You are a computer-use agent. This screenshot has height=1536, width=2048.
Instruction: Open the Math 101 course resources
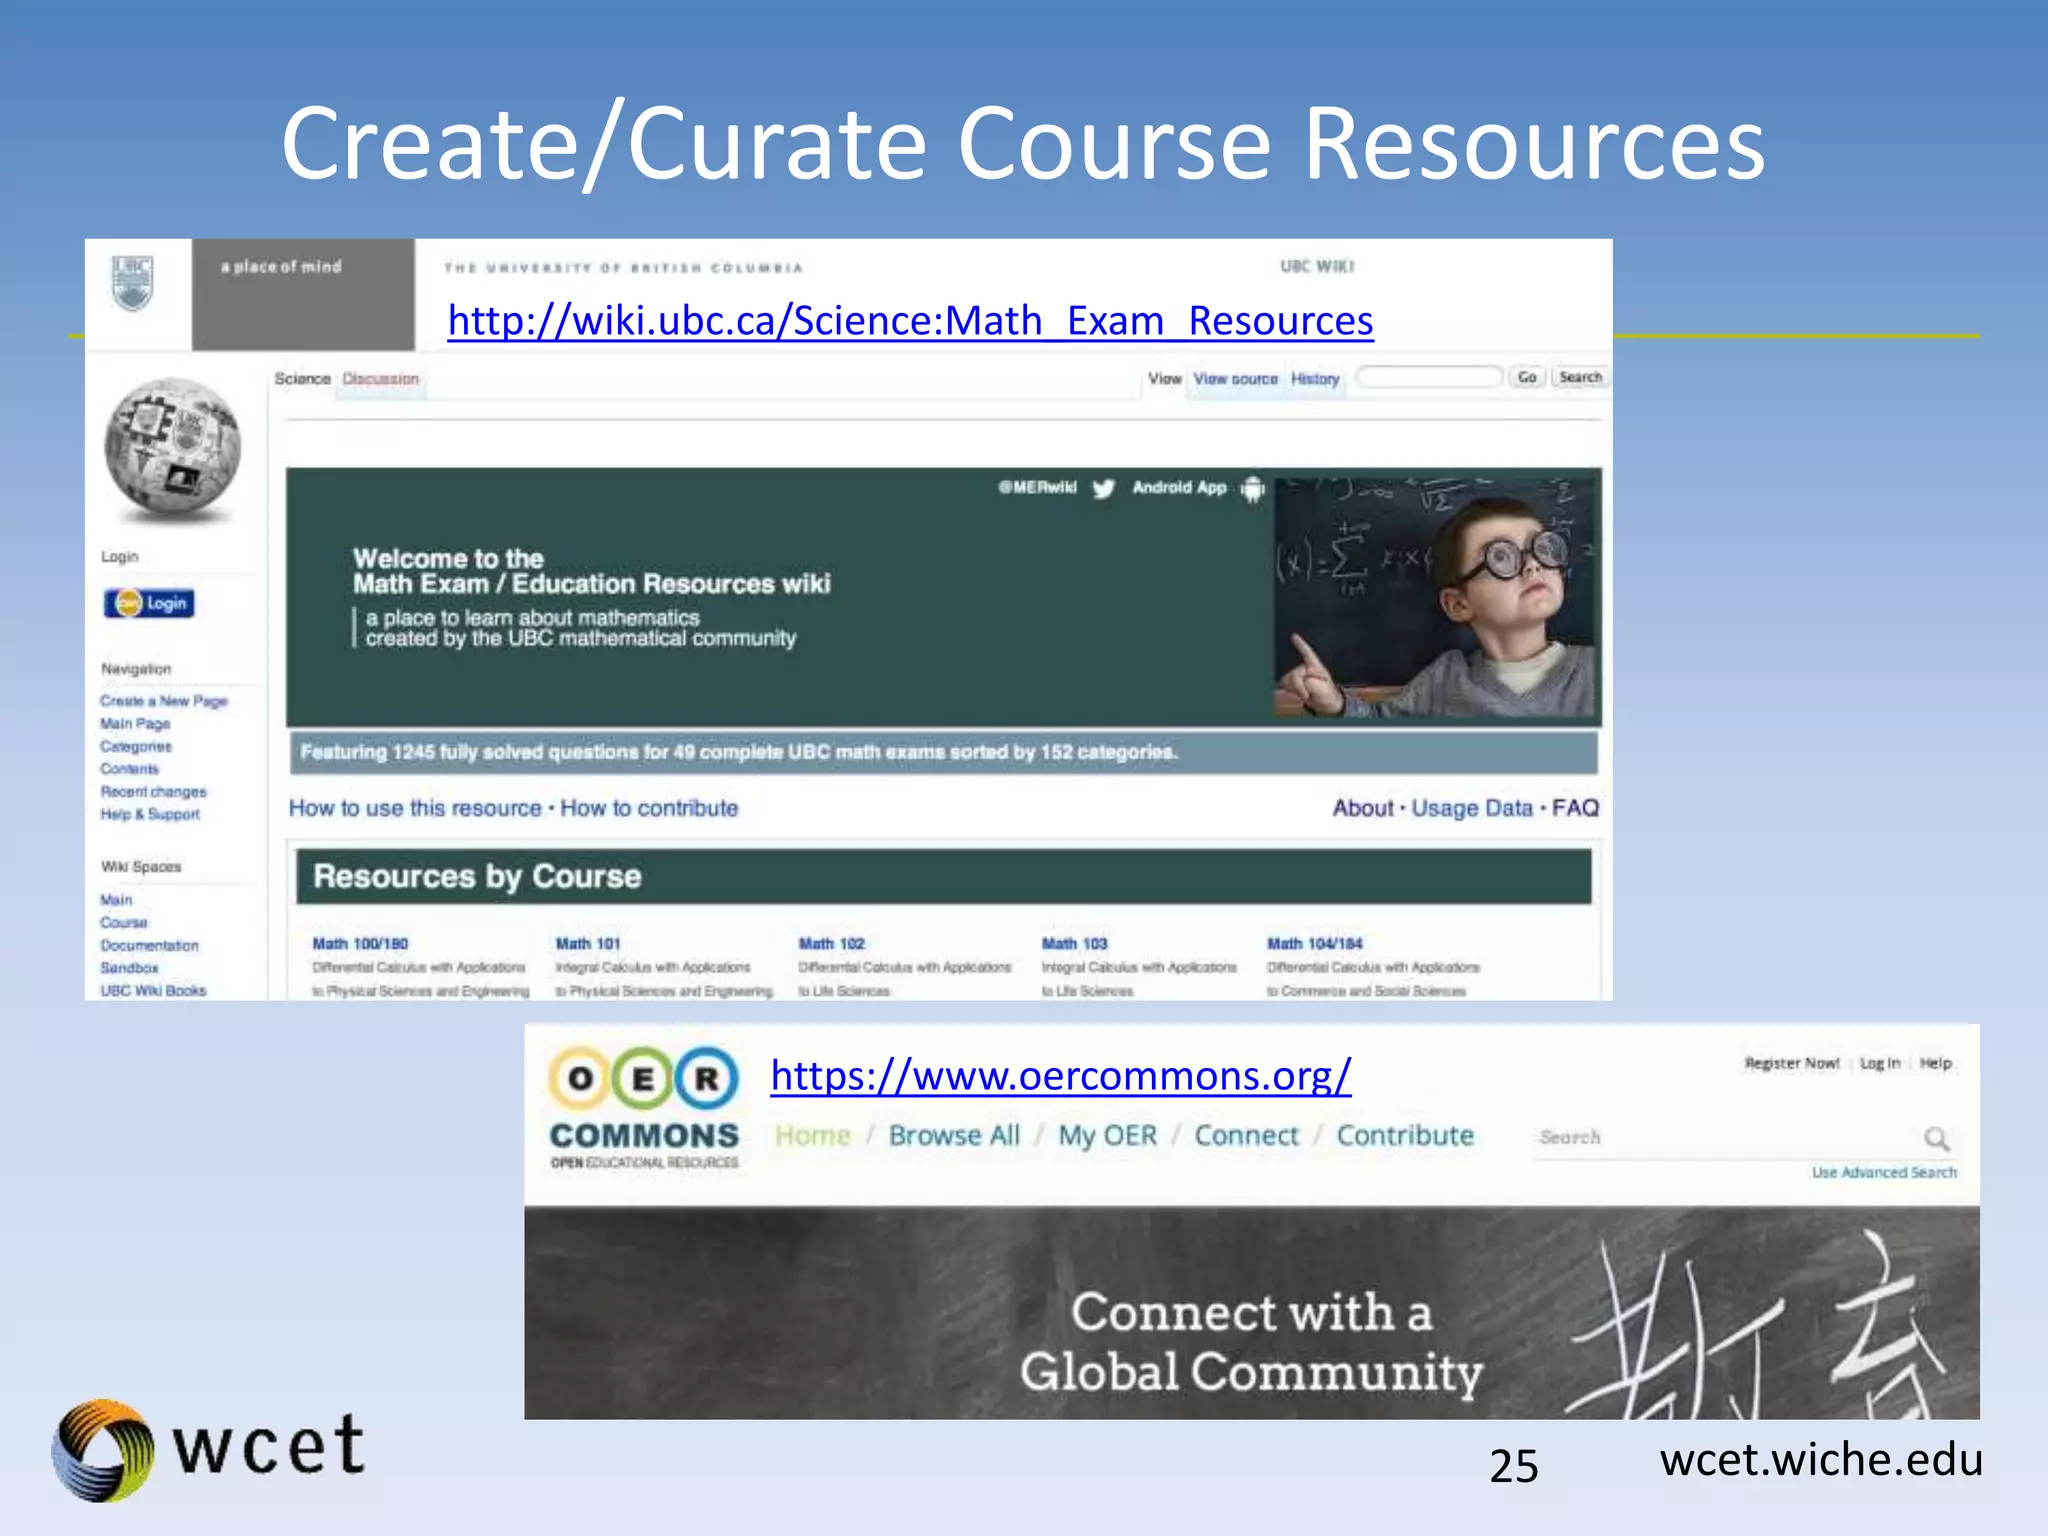[586, 943]
